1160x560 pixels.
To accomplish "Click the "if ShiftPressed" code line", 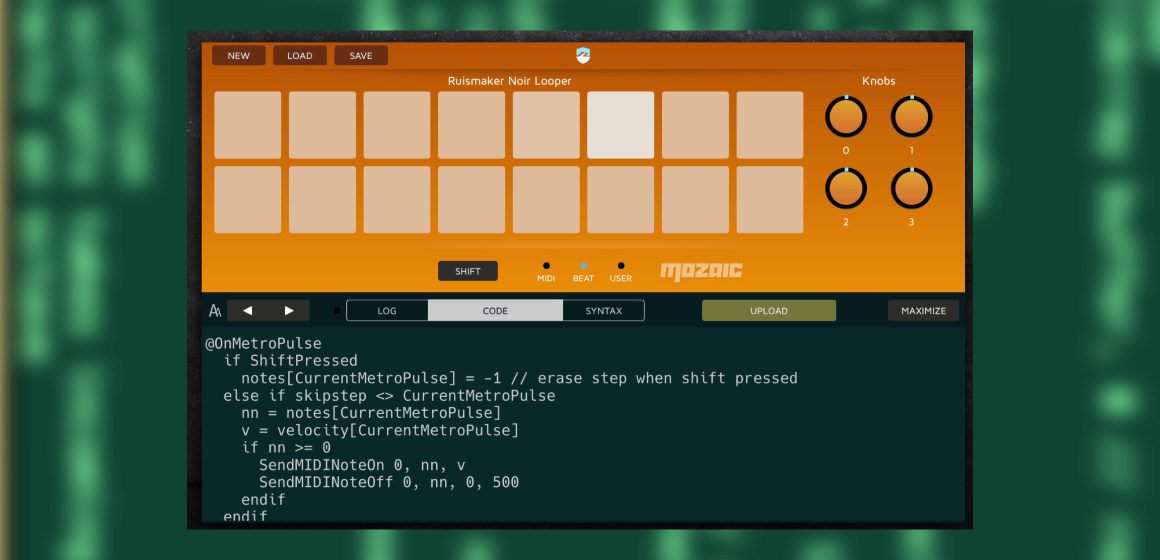I will (x=291, y=361).
